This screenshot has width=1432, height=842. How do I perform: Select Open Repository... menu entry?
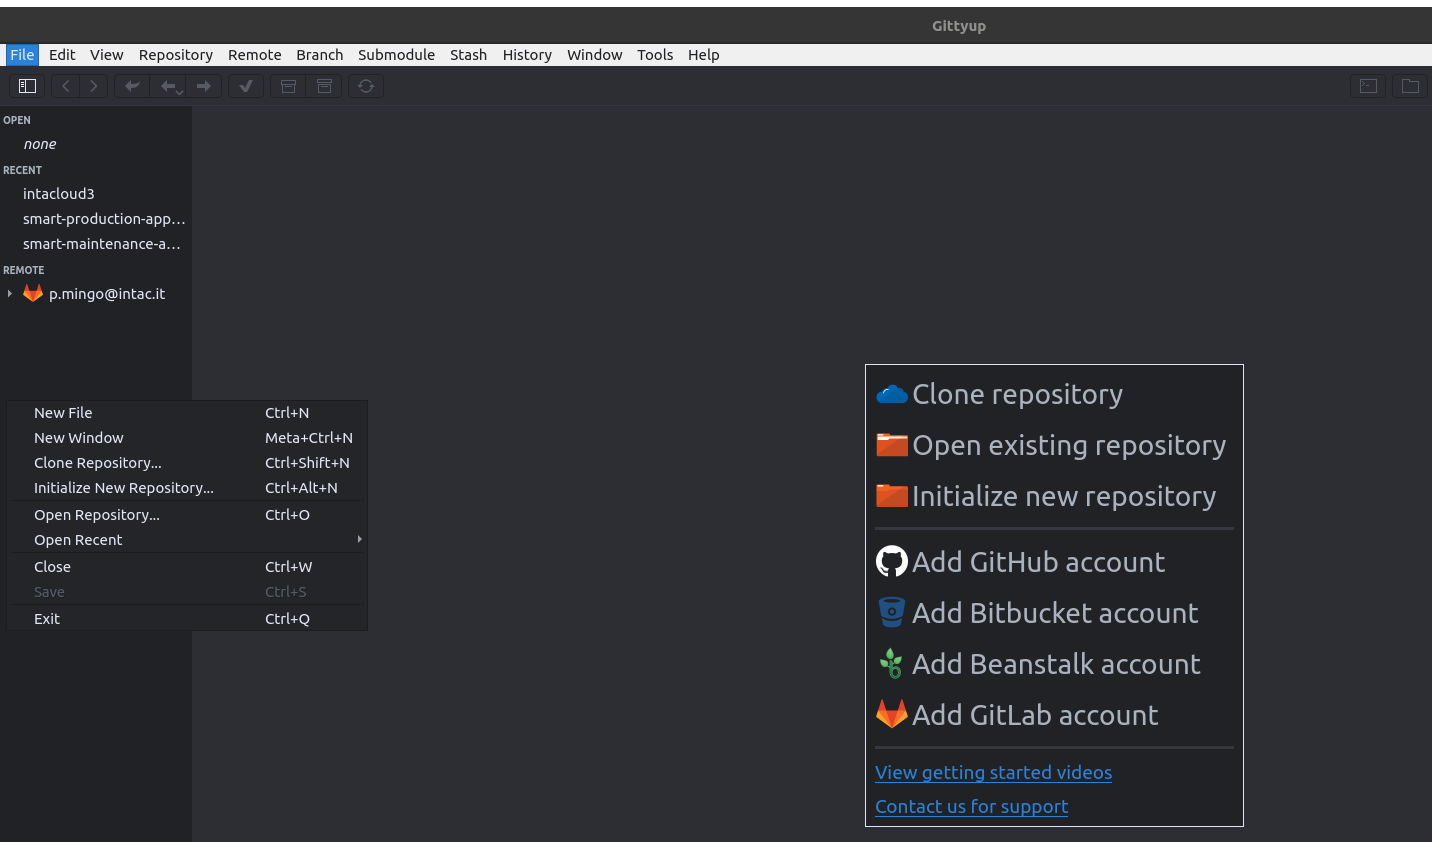click(187, 515)
